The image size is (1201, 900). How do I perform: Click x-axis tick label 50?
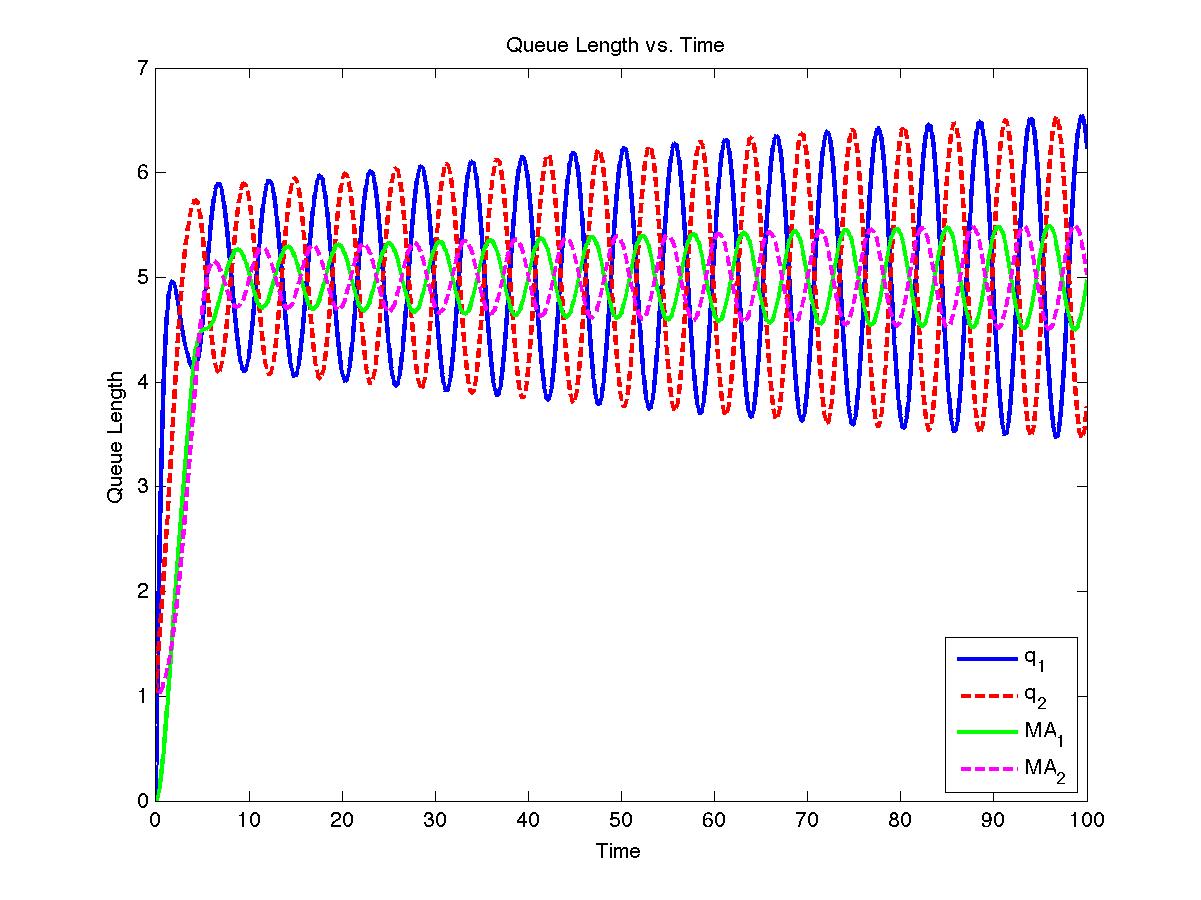(x=621, y=819)
